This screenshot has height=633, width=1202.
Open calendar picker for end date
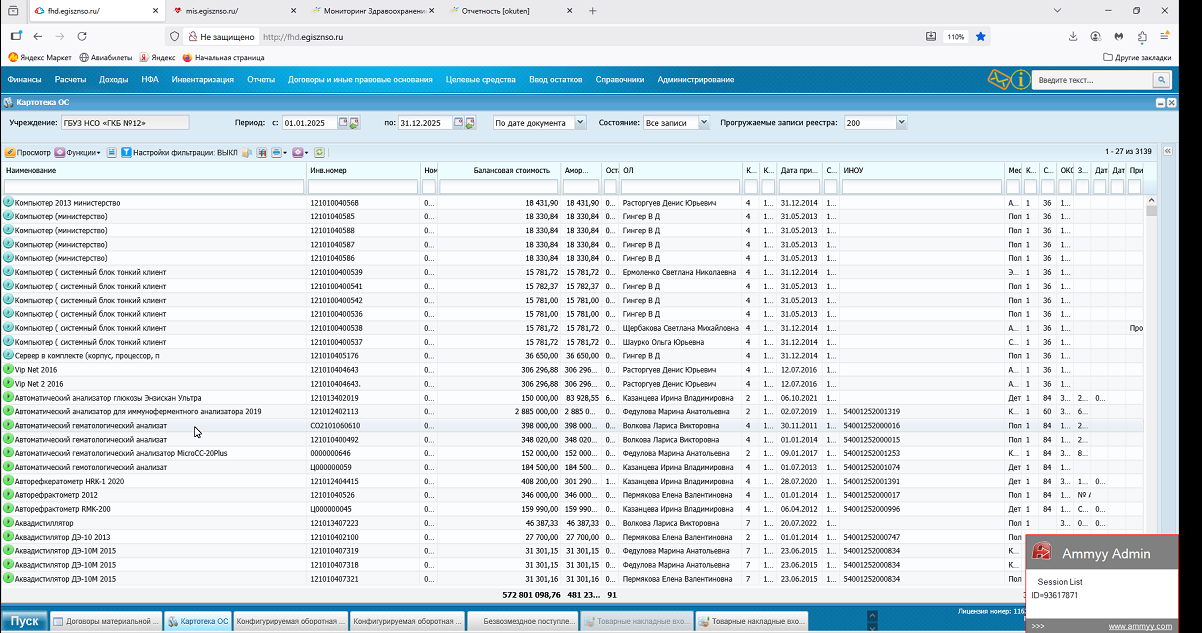coord(459,123)
